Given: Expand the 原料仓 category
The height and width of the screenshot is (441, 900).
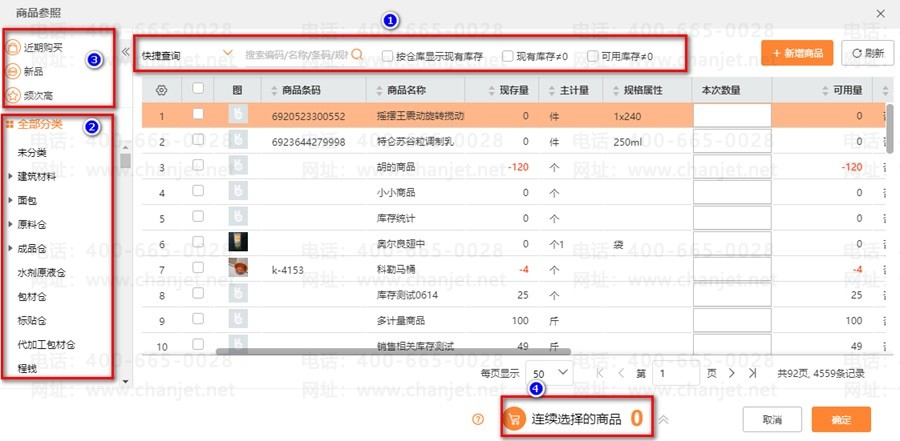Looking at the screenshot, I should click(x=10, y=225).
